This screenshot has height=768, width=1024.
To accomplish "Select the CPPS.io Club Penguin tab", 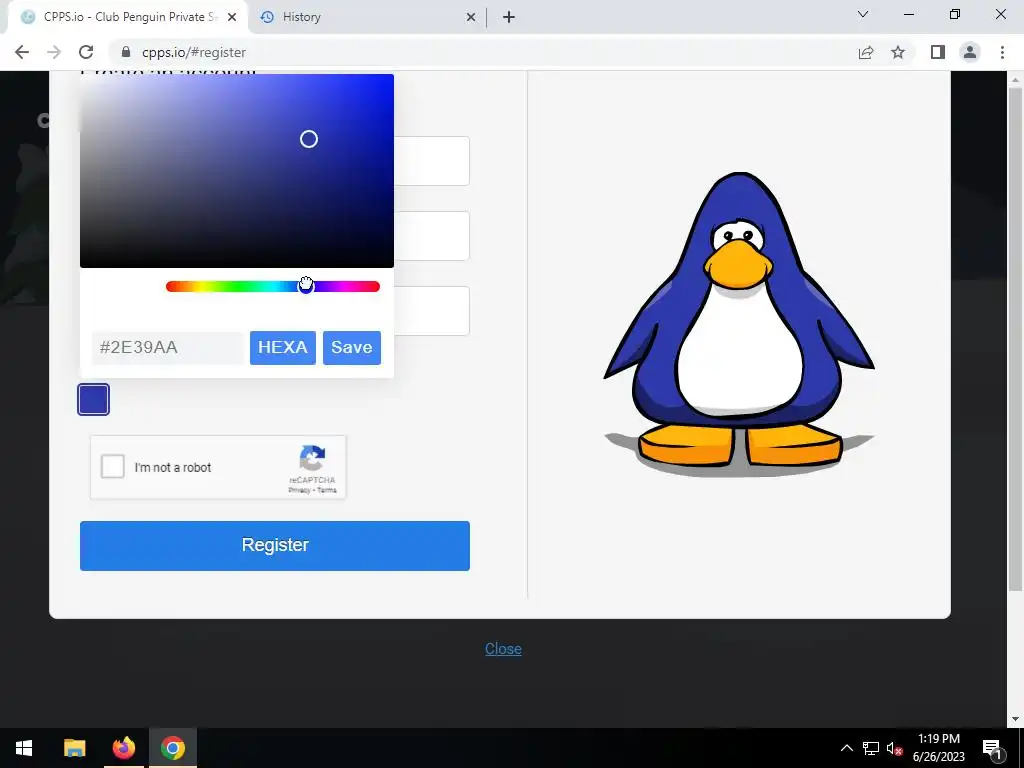I will coord(127,17).
